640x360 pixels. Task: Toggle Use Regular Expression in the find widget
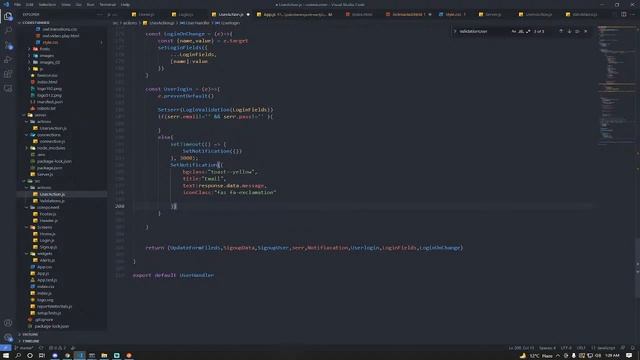[528, 31]
